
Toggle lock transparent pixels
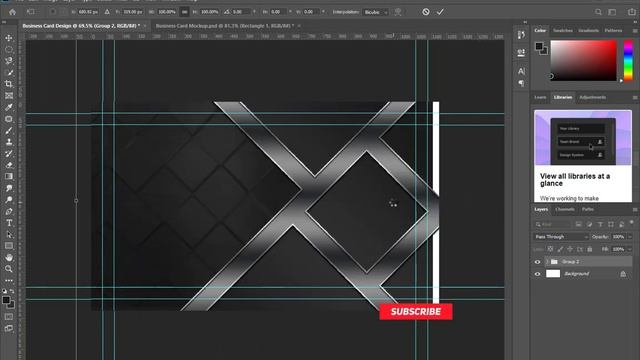point(550,249)
